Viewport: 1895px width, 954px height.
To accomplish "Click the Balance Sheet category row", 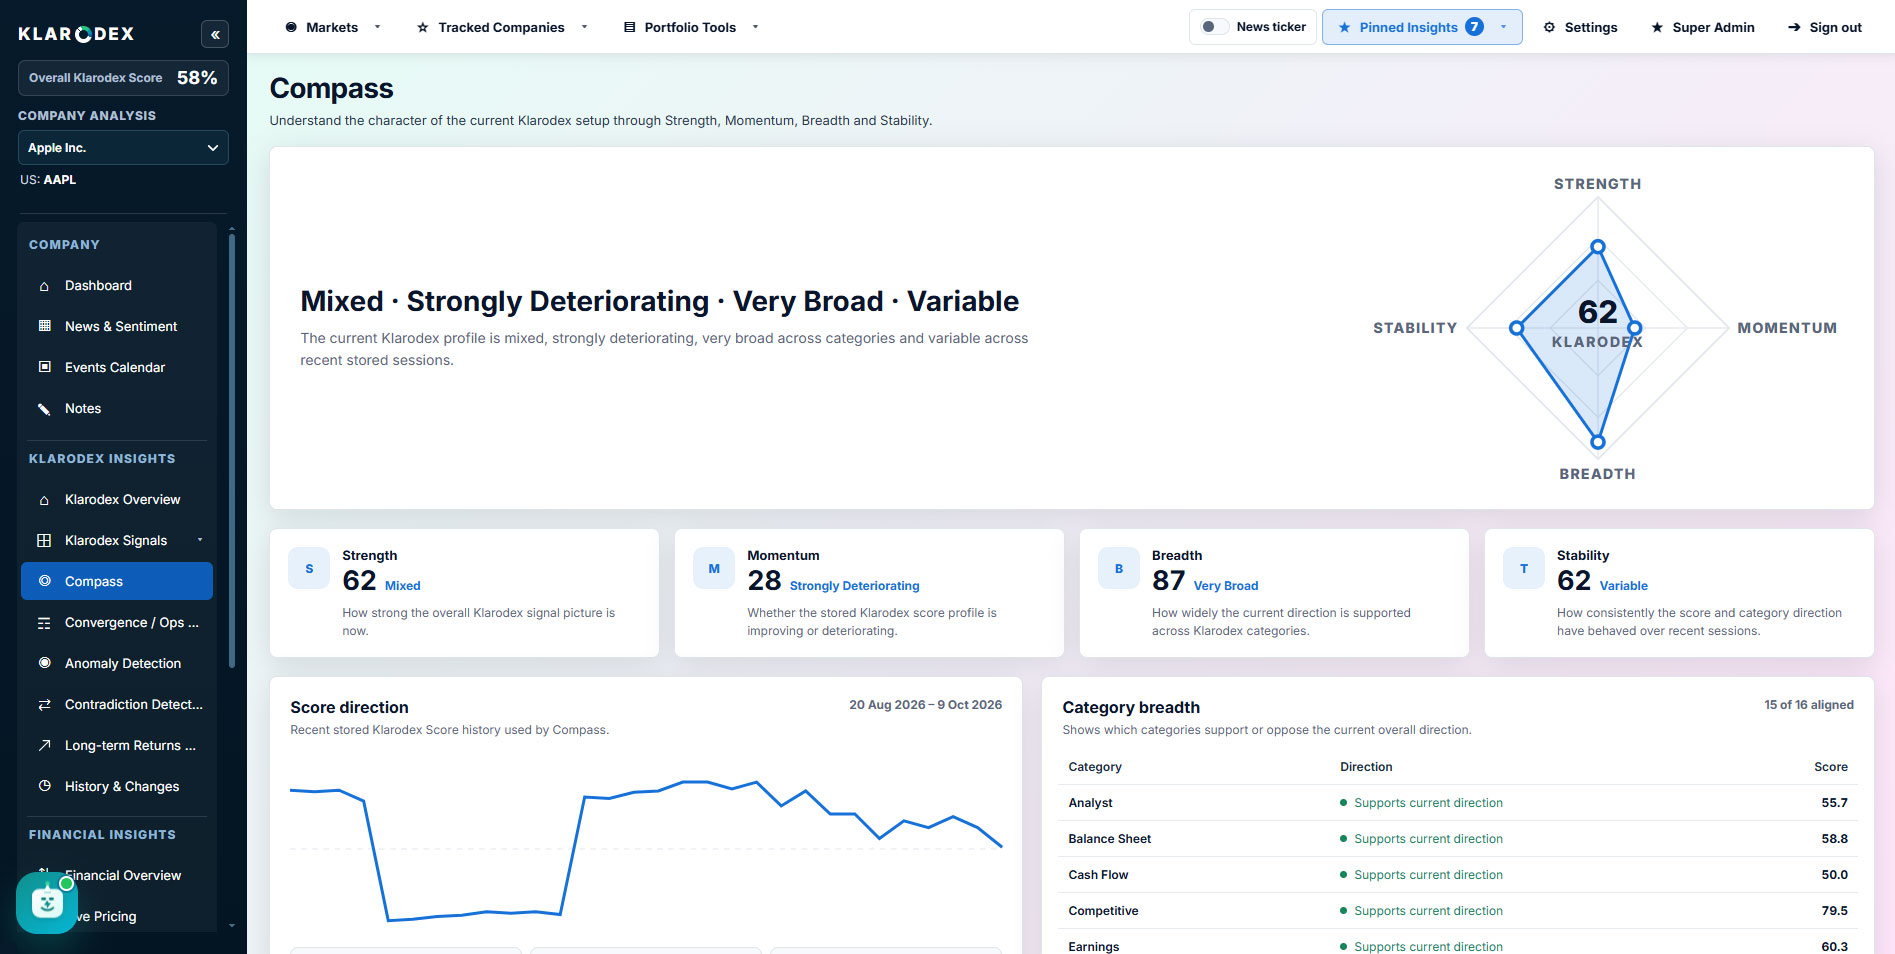I will pyautogui.click(x=1458, y=839).
